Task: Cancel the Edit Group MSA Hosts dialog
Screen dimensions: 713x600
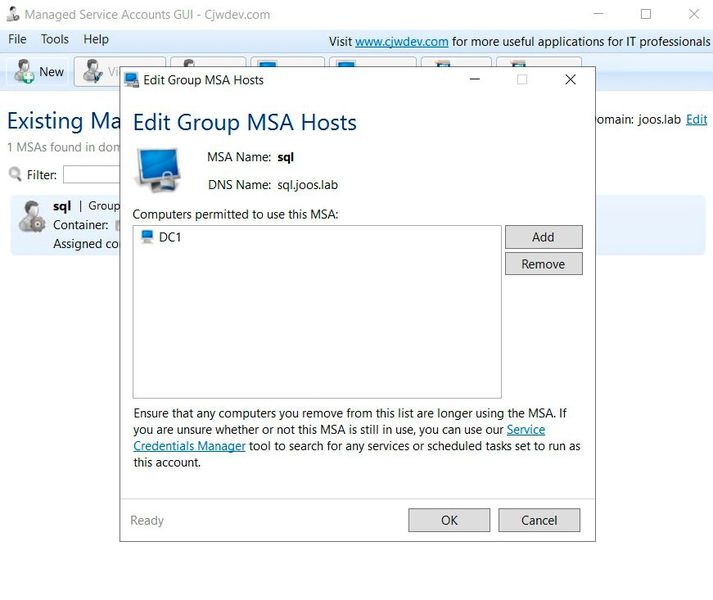Action: [x=539, y=520]
